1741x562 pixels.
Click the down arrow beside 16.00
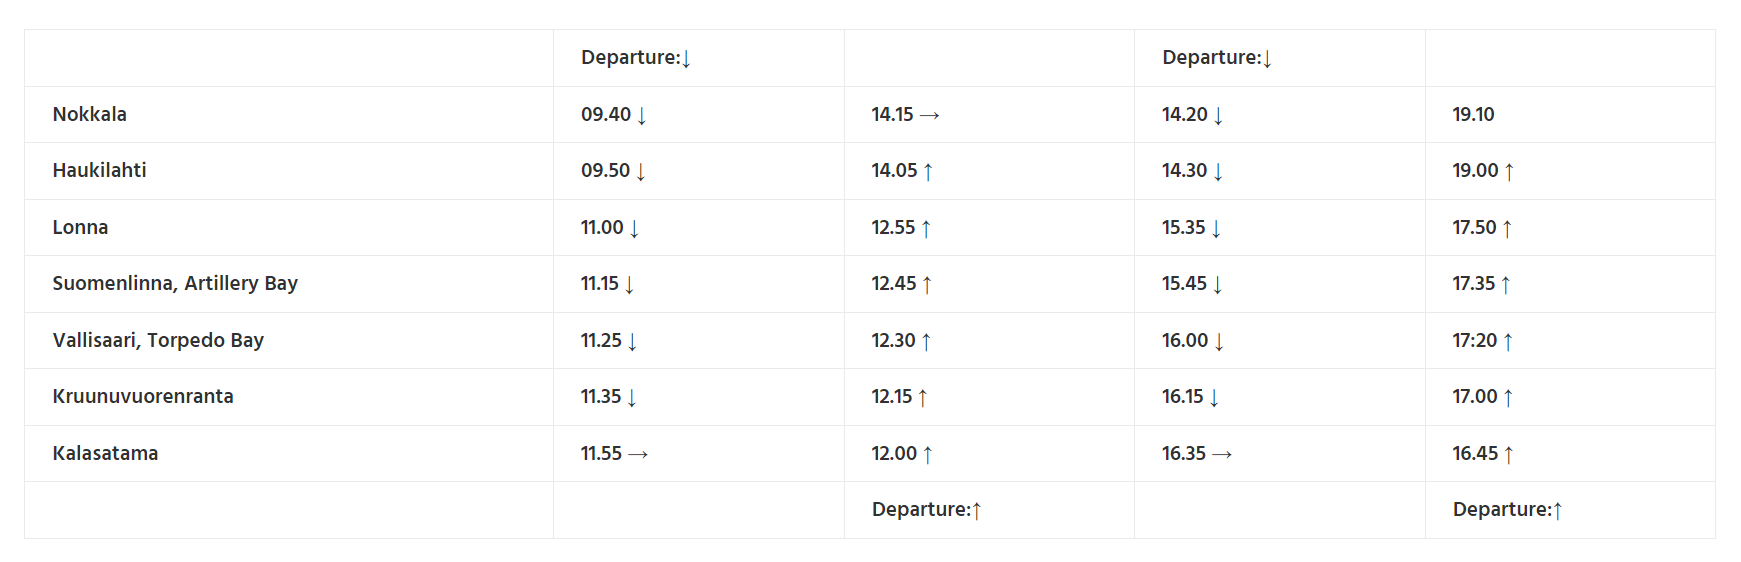coord(1219,342)
